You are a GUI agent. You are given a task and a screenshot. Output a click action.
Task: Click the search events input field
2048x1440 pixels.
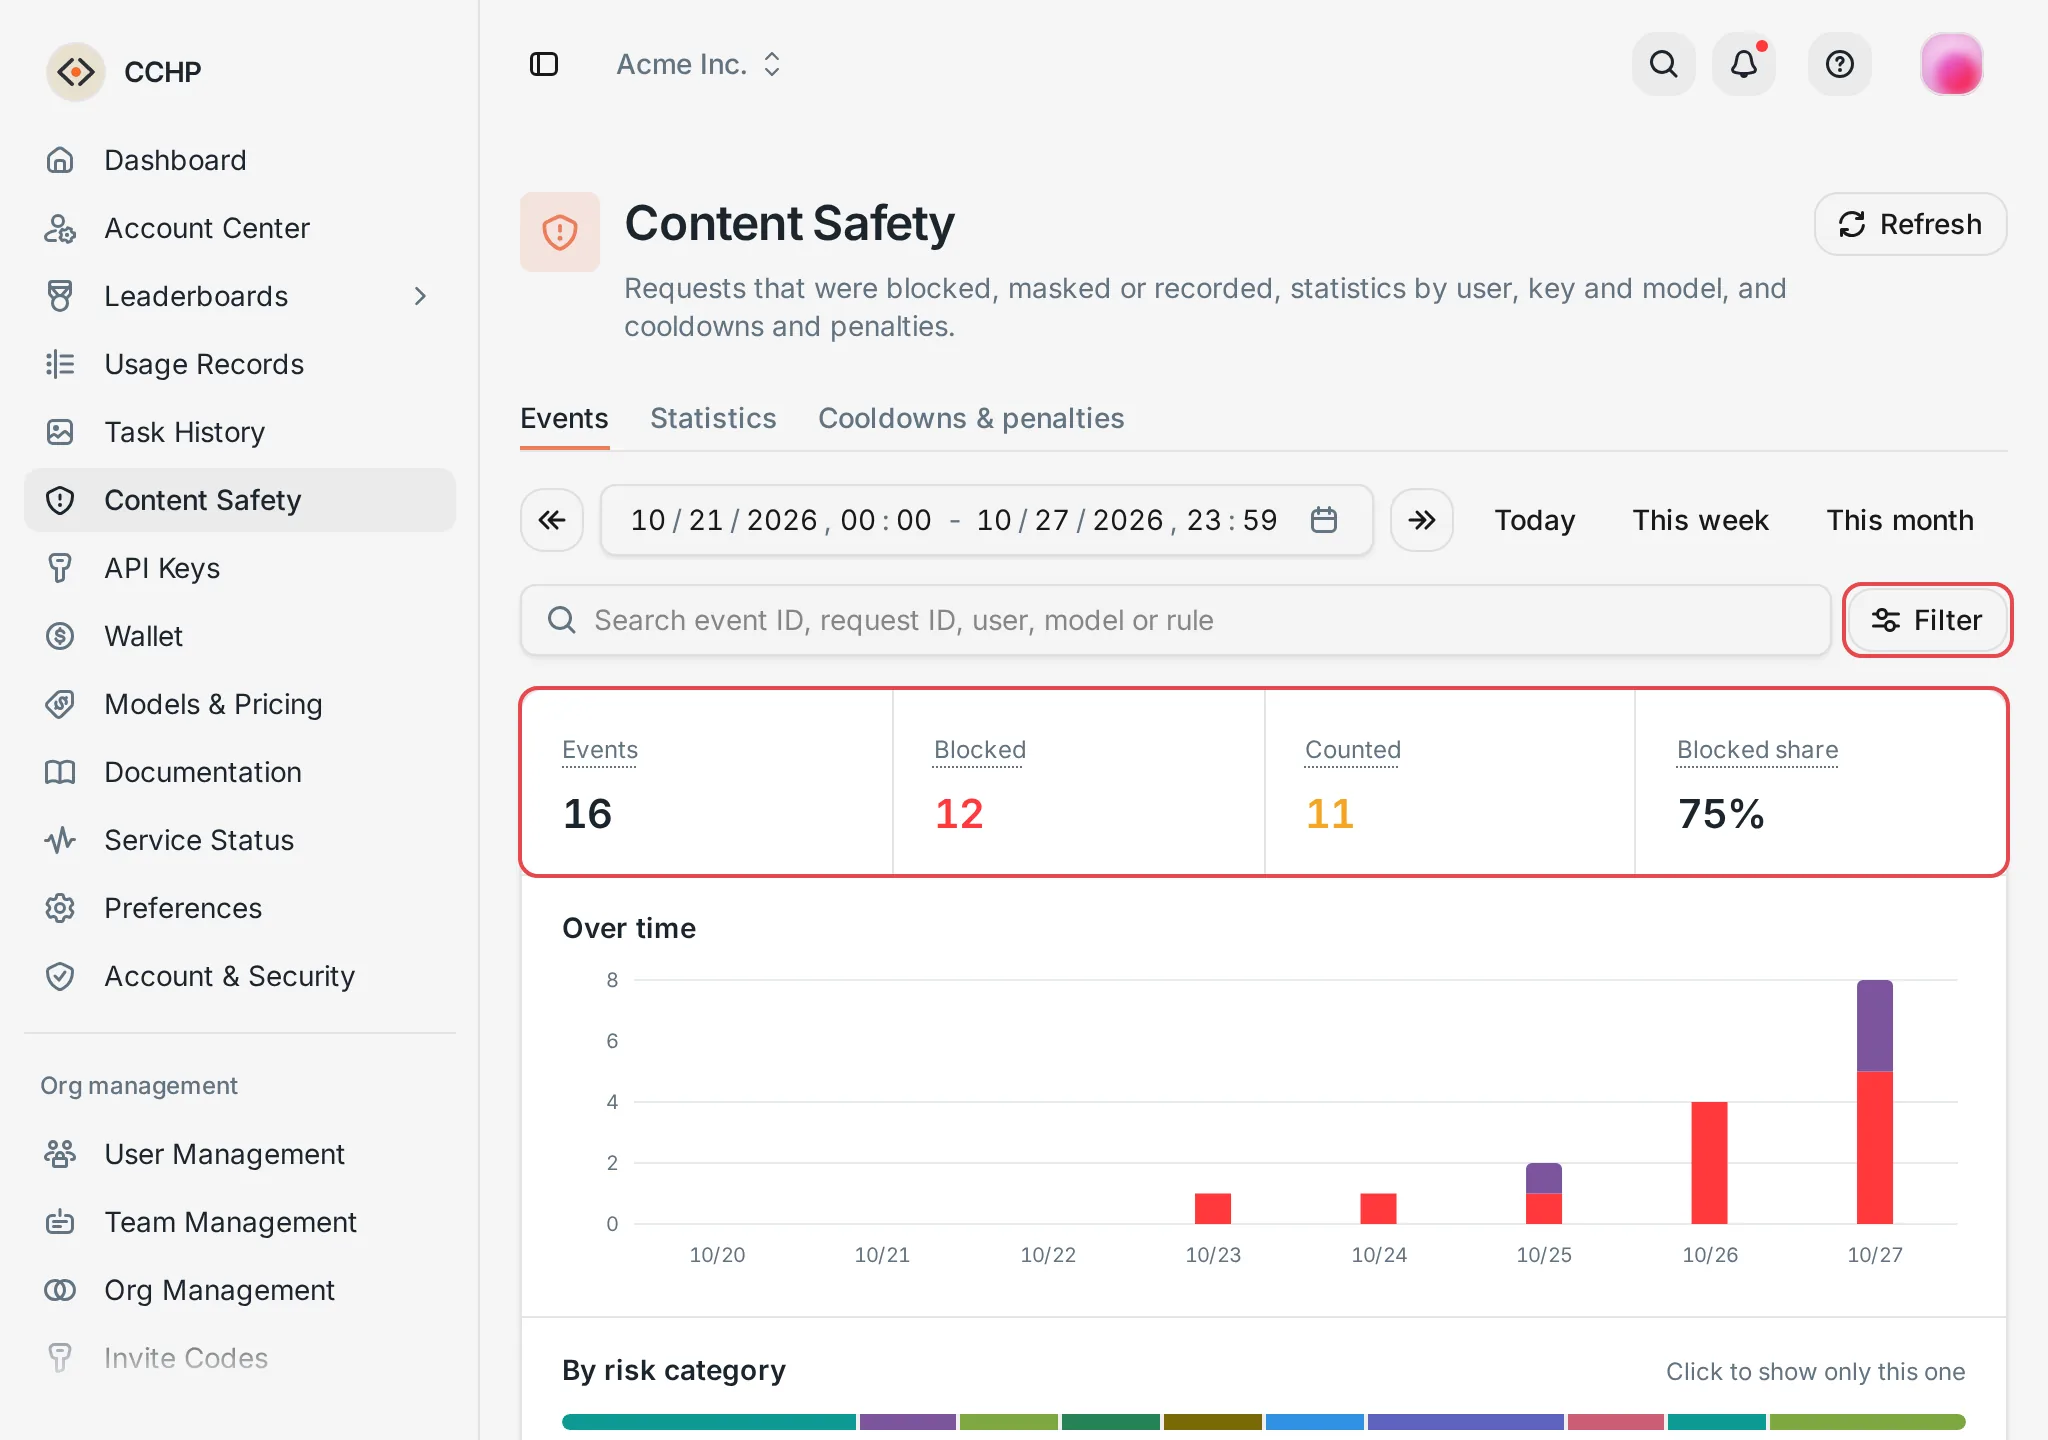coord(1176,620)
